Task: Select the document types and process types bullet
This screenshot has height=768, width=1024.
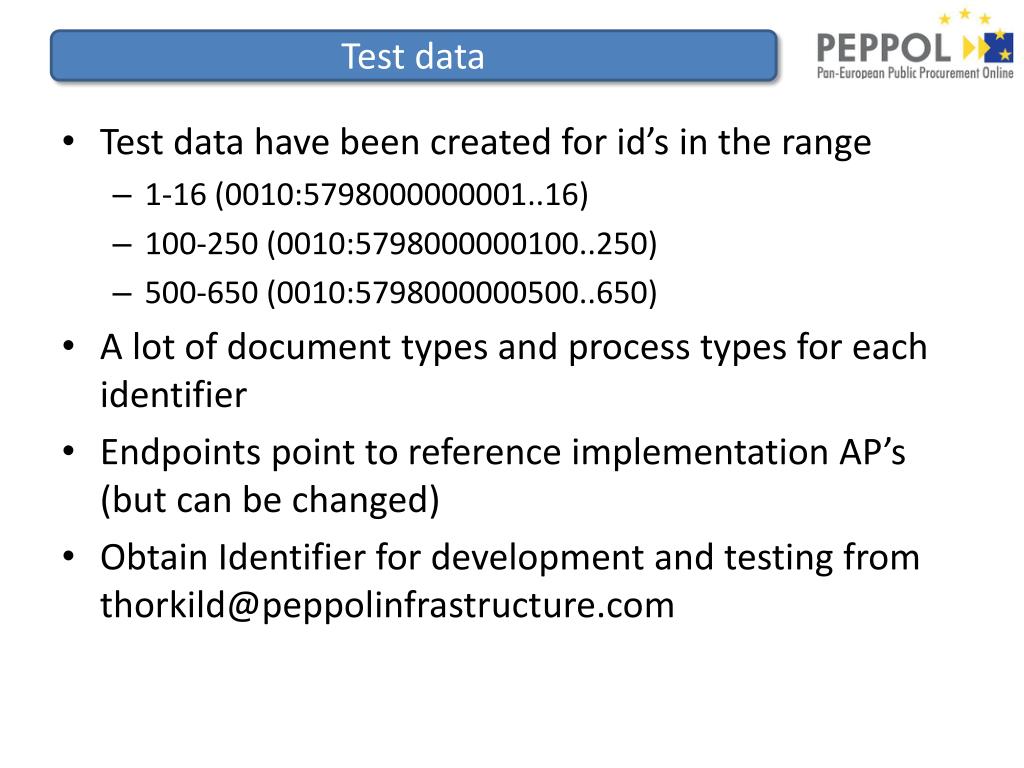Action: (x=513, y=370)
